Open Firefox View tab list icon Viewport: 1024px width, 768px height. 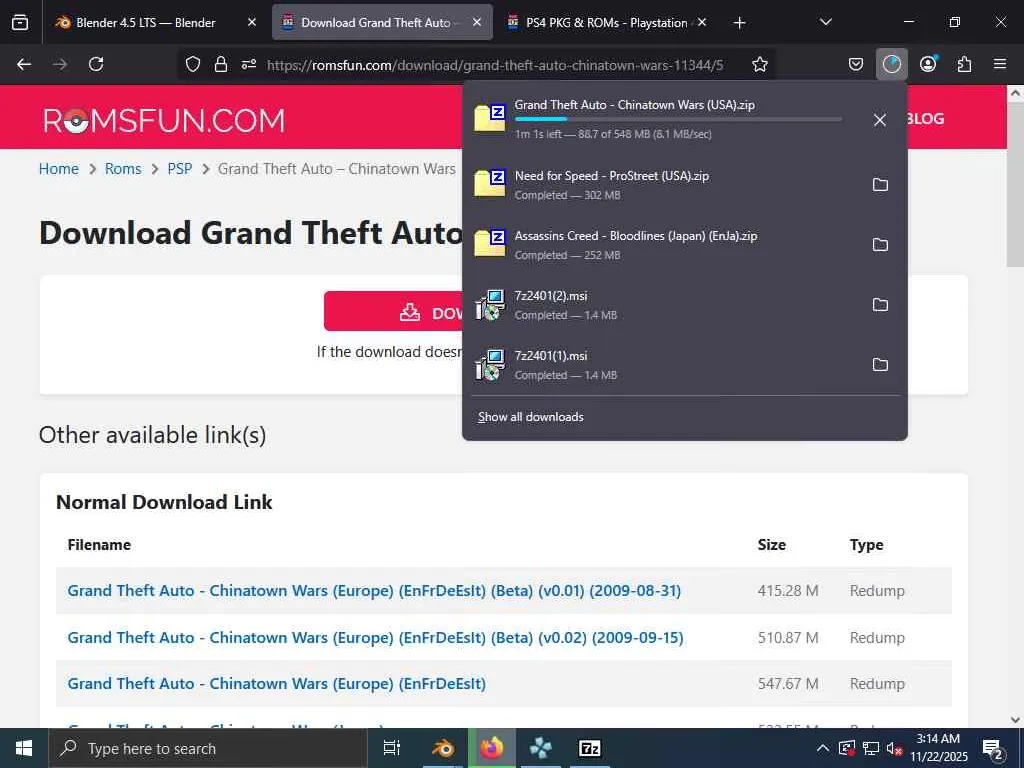[20, 22]
